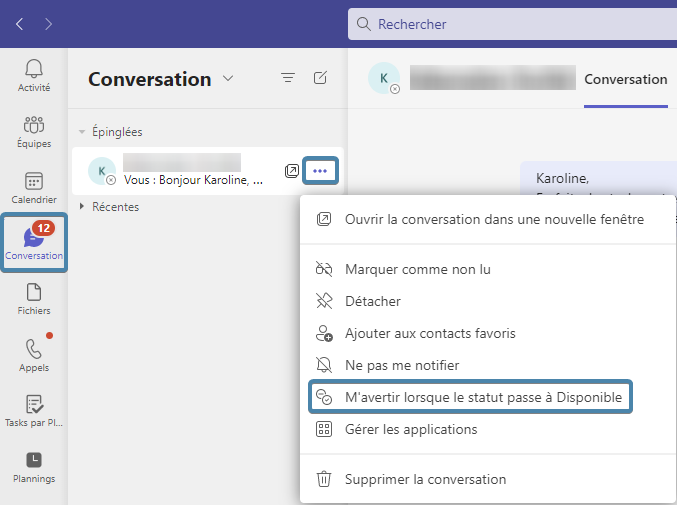Navigate back with the left arrow
Image resolution: width=677 pixels, height=505 pixels.
coord(20,23)
